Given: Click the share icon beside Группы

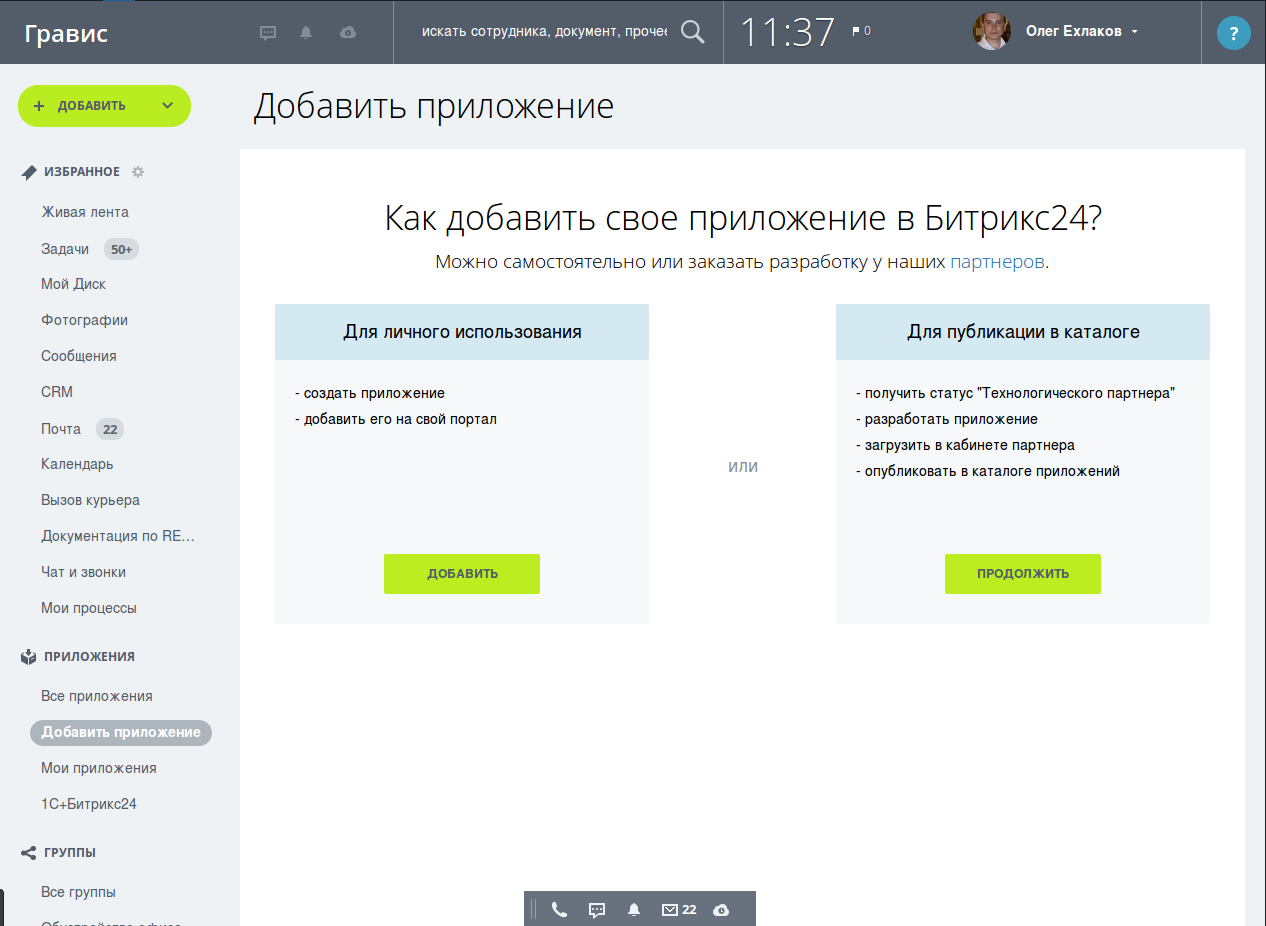Looking at the screenshot, I should (x=29, y=853).
